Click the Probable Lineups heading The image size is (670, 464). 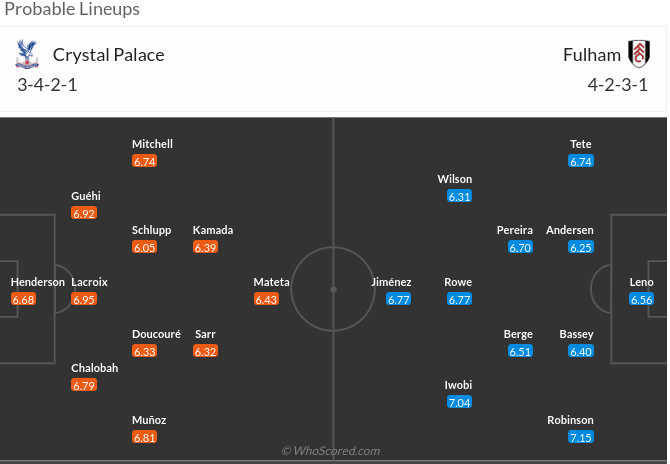tap(70, 10)
